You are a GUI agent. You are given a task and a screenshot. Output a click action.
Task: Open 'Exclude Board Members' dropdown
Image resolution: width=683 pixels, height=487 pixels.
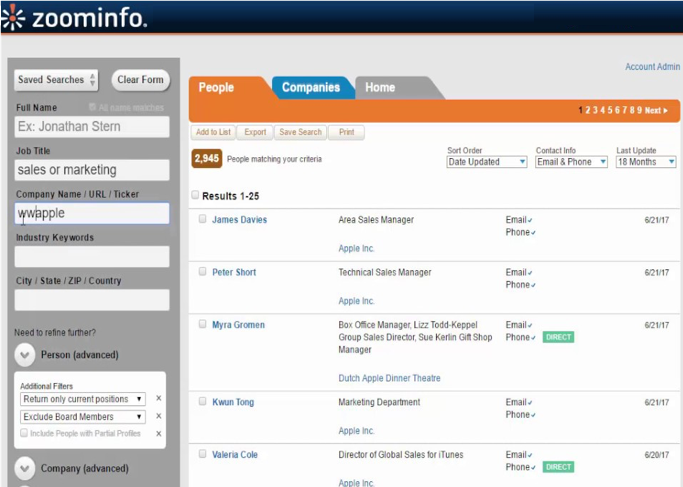(83, 417)
